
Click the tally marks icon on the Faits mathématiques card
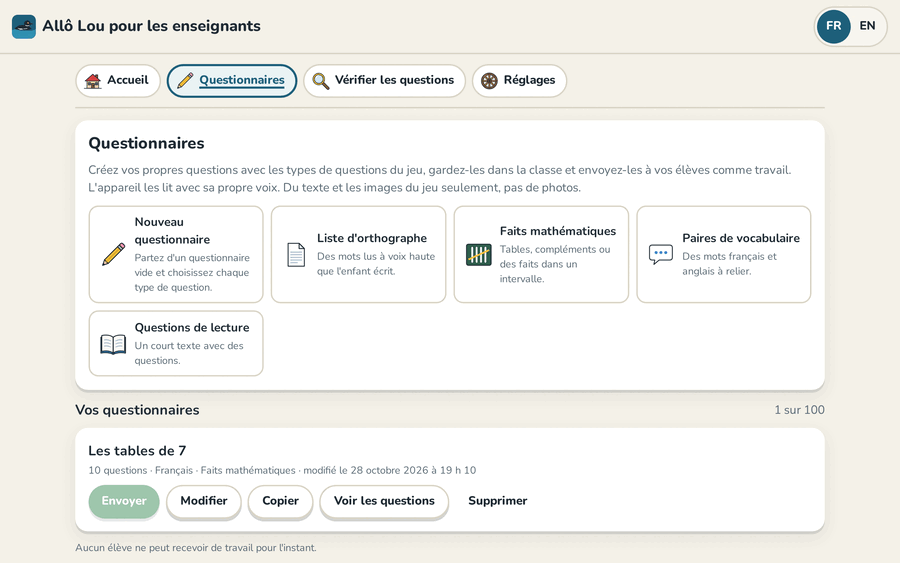(x=479, y=254)
